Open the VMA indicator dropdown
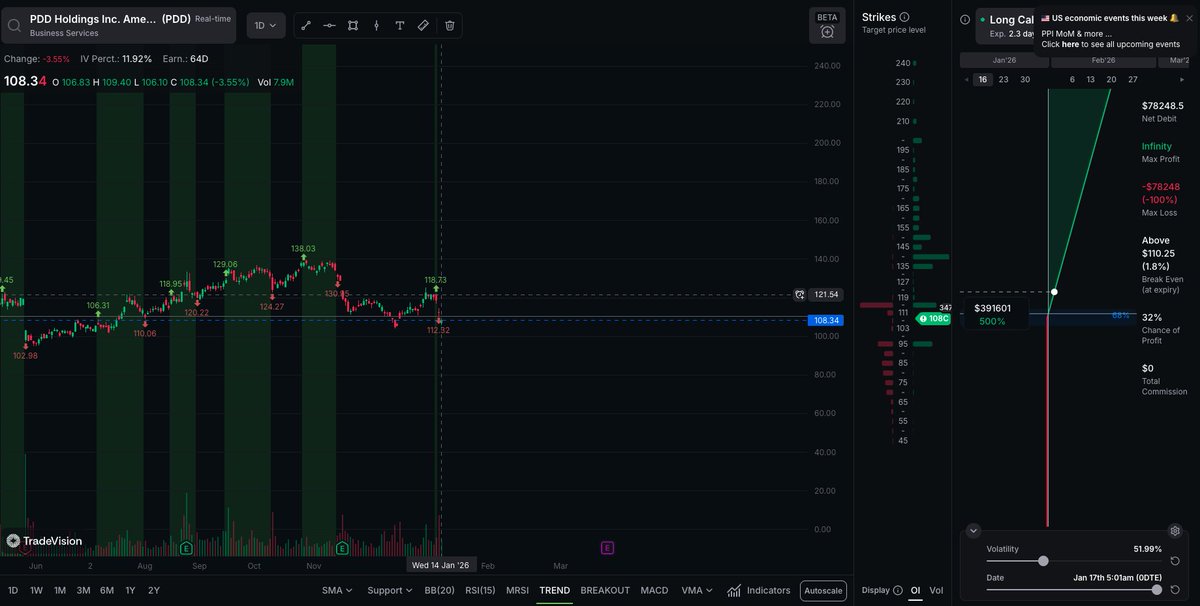 pos(696,590)
